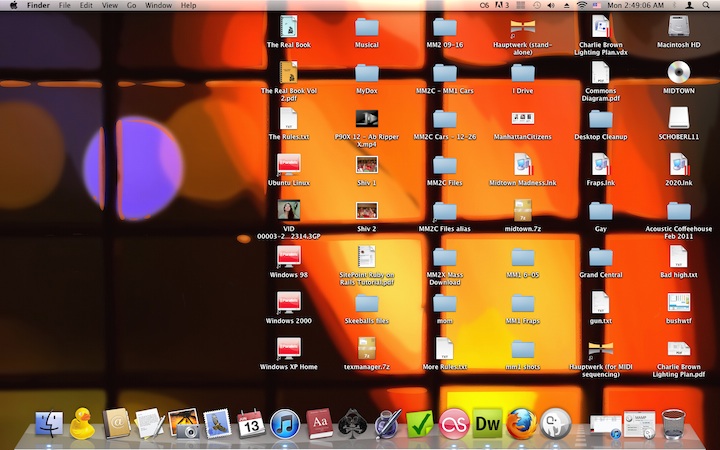Open the Address Book dock icon
This screenshot has height=450, width=720.
pyautogui.click(x=116, y=424)
